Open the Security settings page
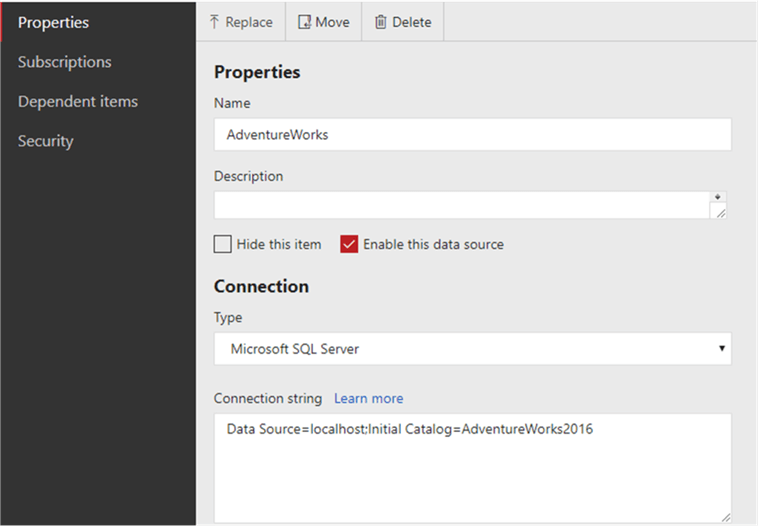The image size is (758, 526). 45,141
